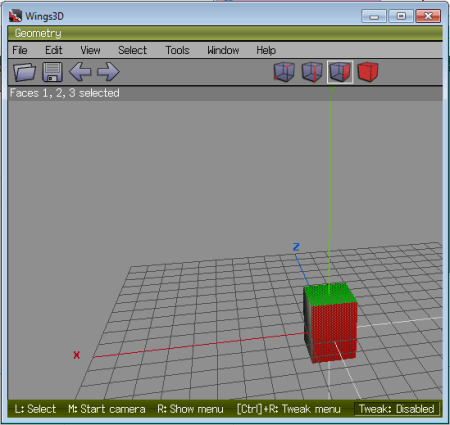Click the red front face of the cube

click(x=333, y=332)
